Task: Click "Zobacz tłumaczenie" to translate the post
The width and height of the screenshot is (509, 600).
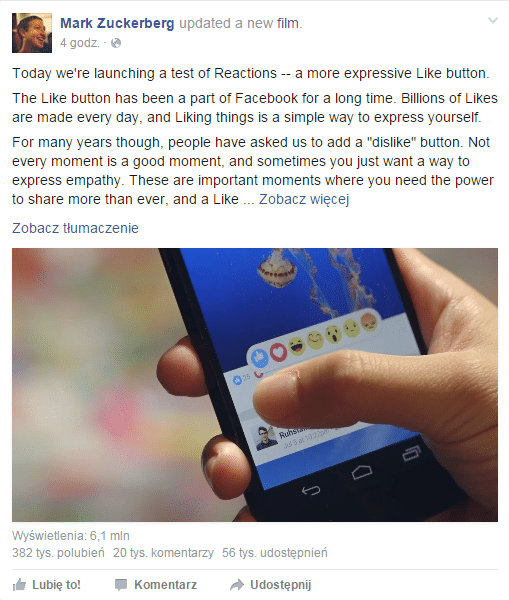Action: [75, 228]
